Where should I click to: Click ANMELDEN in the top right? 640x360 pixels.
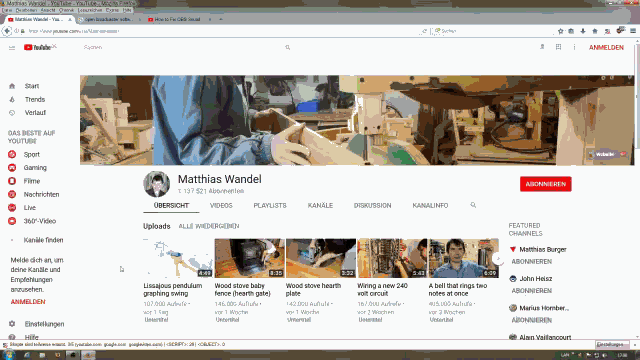coord(606,47)
